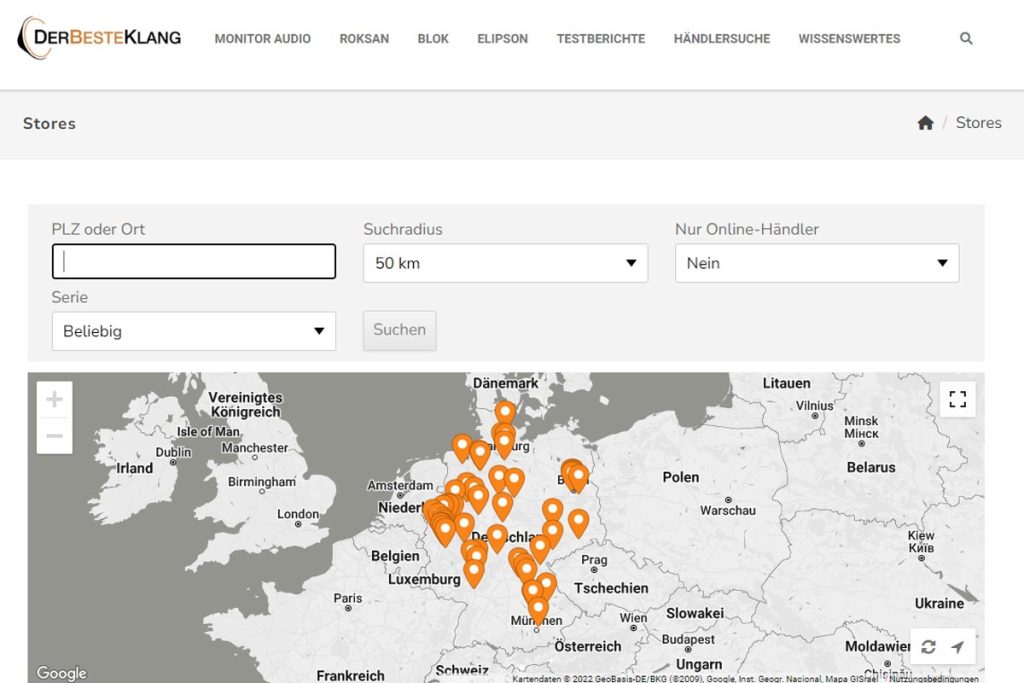Click the search magnifier icon in header
Viewport: 1024px width, 683px height.
(966, 39)
